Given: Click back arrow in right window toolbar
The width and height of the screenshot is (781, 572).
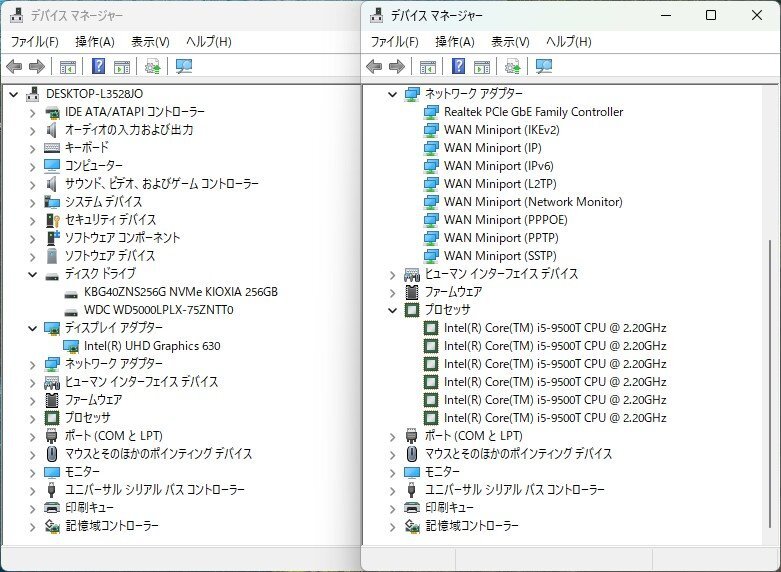Looking at the screenshot, I should 374,66.
